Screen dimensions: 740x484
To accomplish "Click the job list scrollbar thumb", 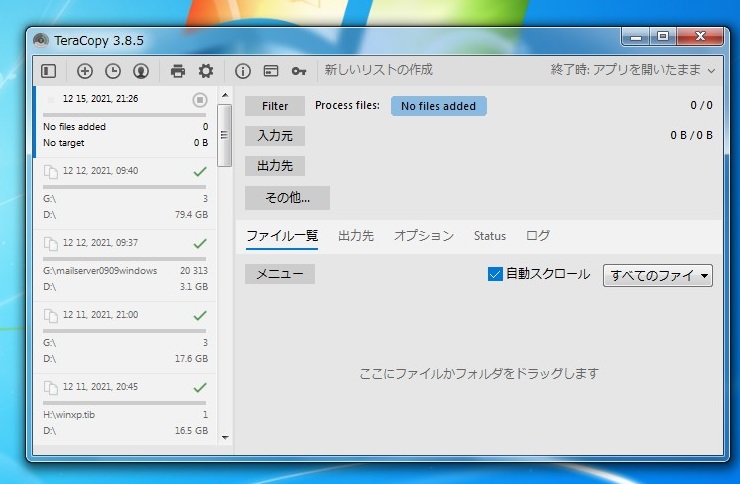I will (225, 135).
